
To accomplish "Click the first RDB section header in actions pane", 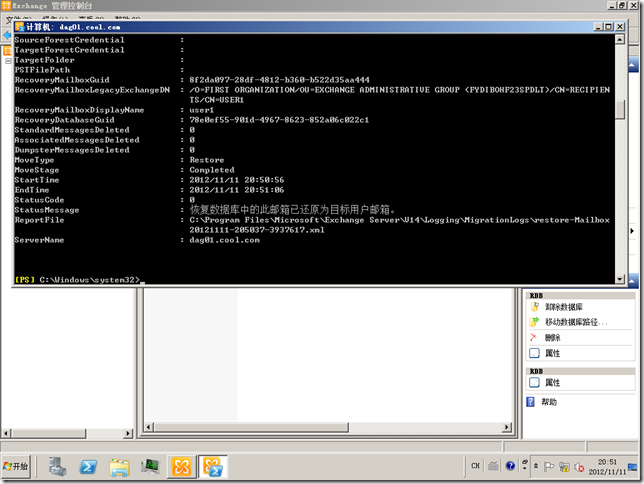I will (x=580, y=295).
